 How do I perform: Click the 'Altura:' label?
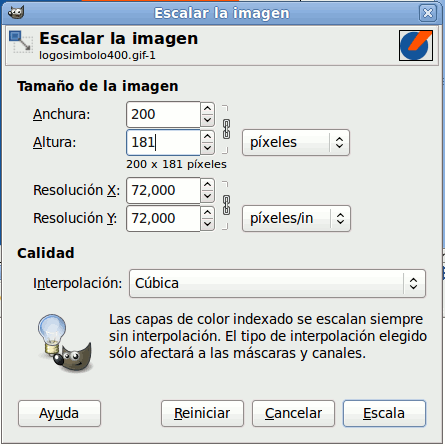(x=55, y=143)
